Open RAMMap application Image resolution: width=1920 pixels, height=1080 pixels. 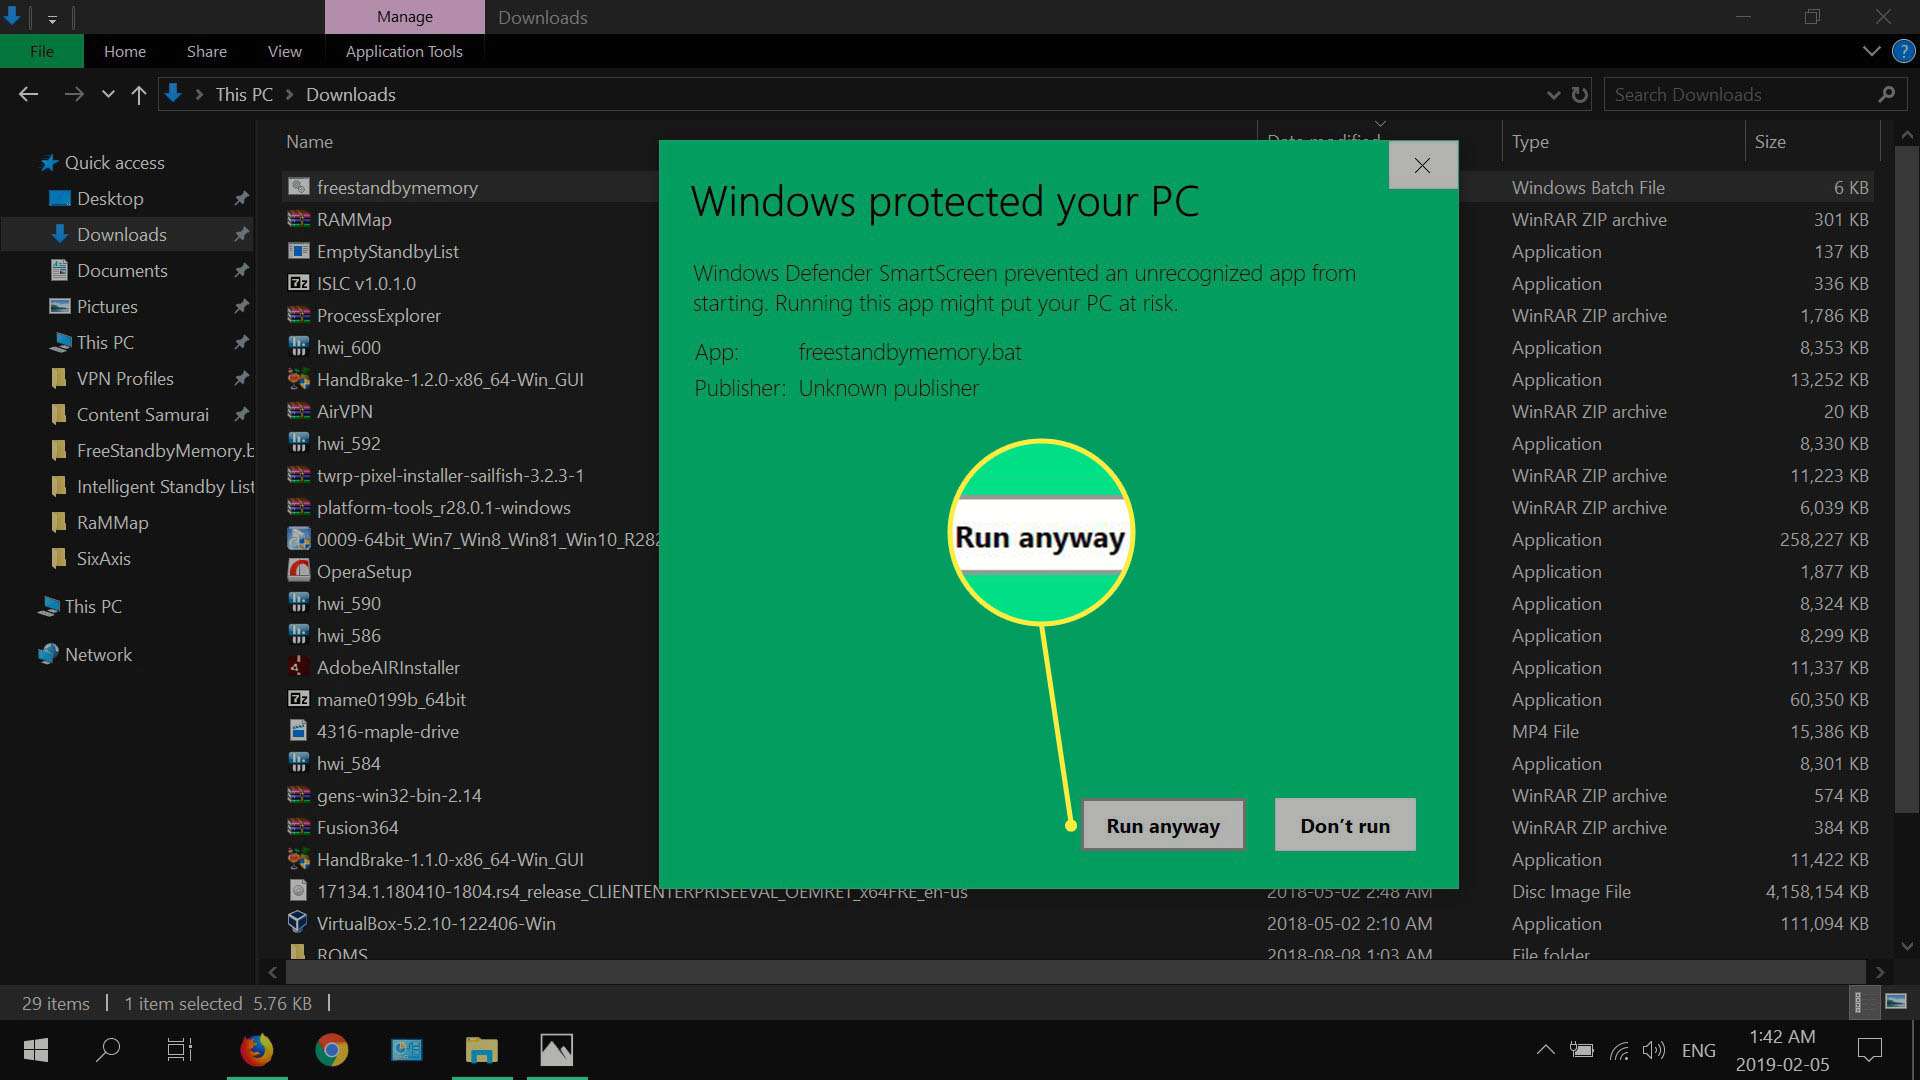pyautogui.click(x=355, y=218)
